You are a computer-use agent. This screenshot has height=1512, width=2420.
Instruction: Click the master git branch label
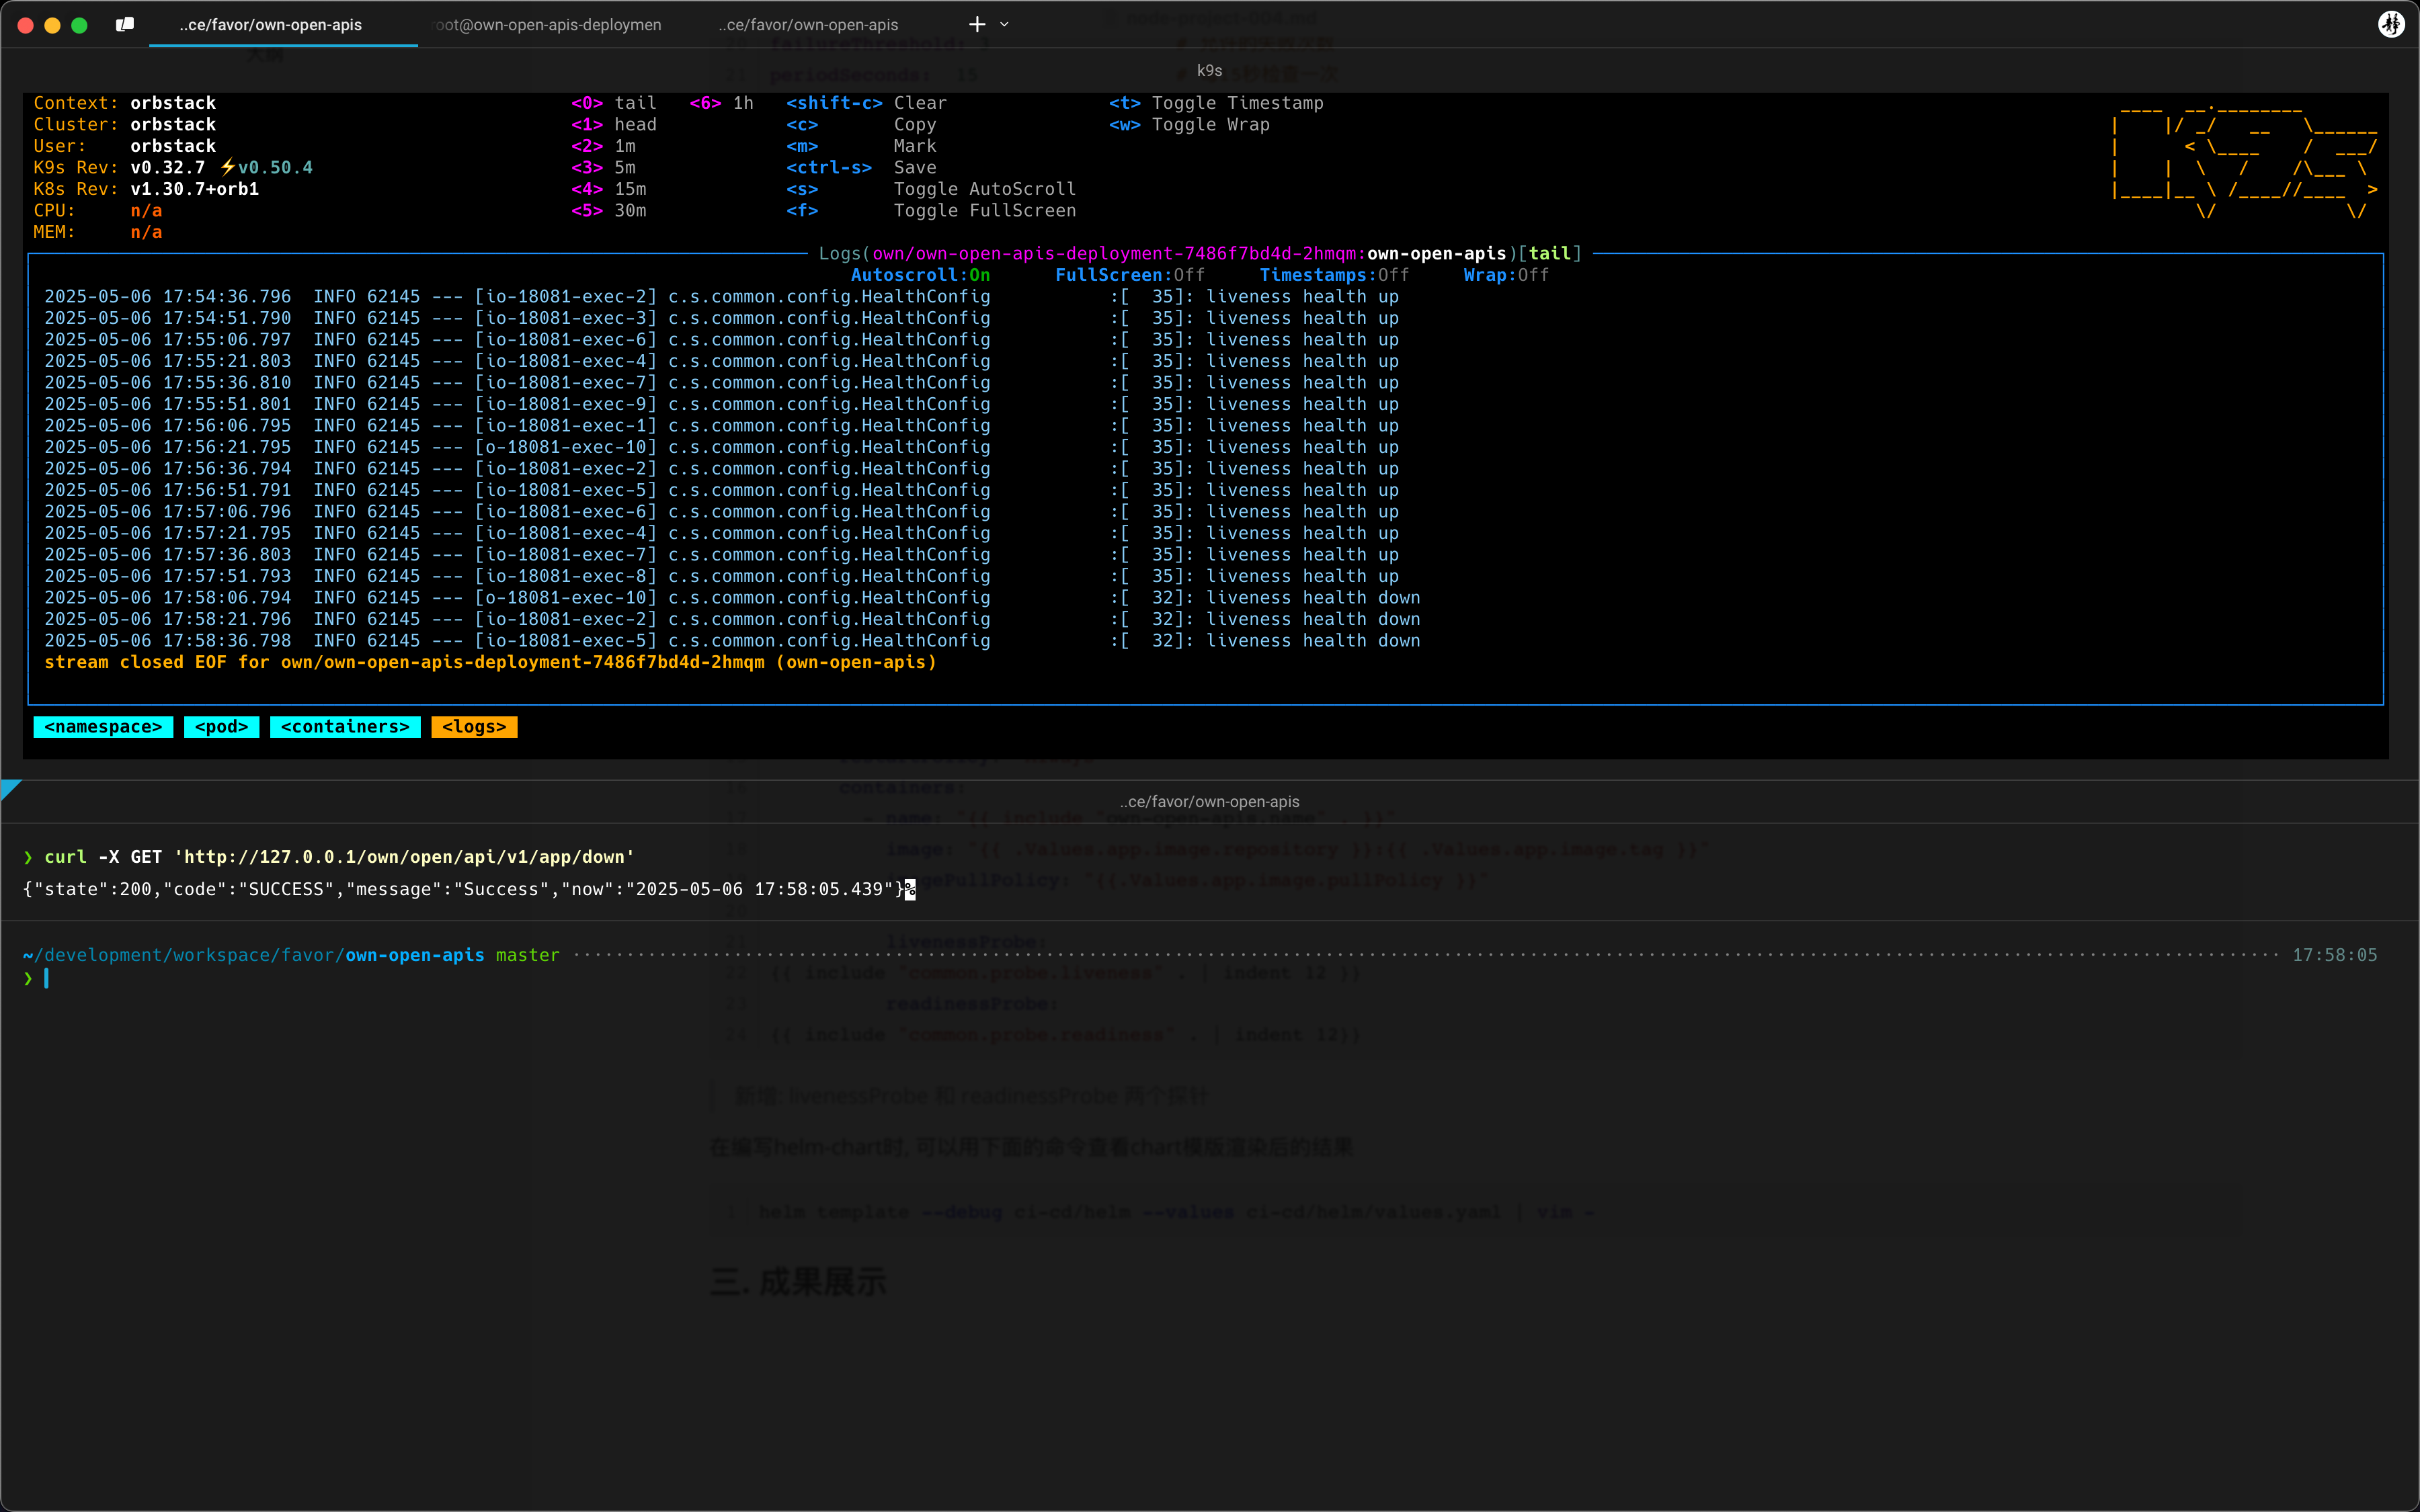point(528,955)
